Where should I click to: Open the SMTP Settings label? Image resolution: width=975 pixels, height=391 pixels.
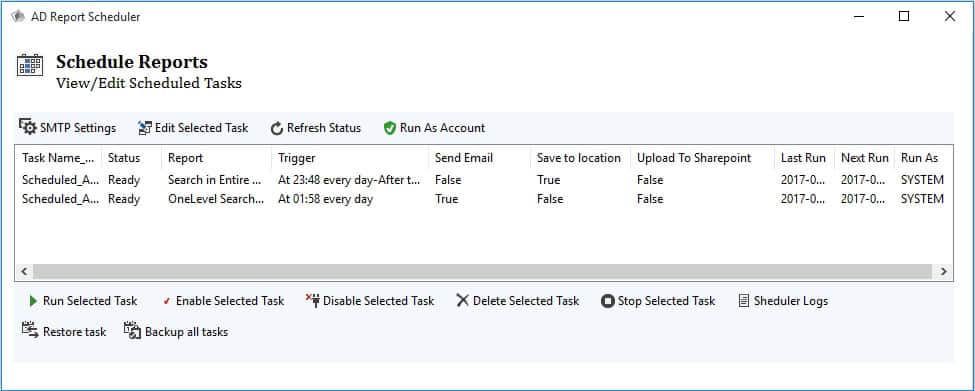click(78, 128)
